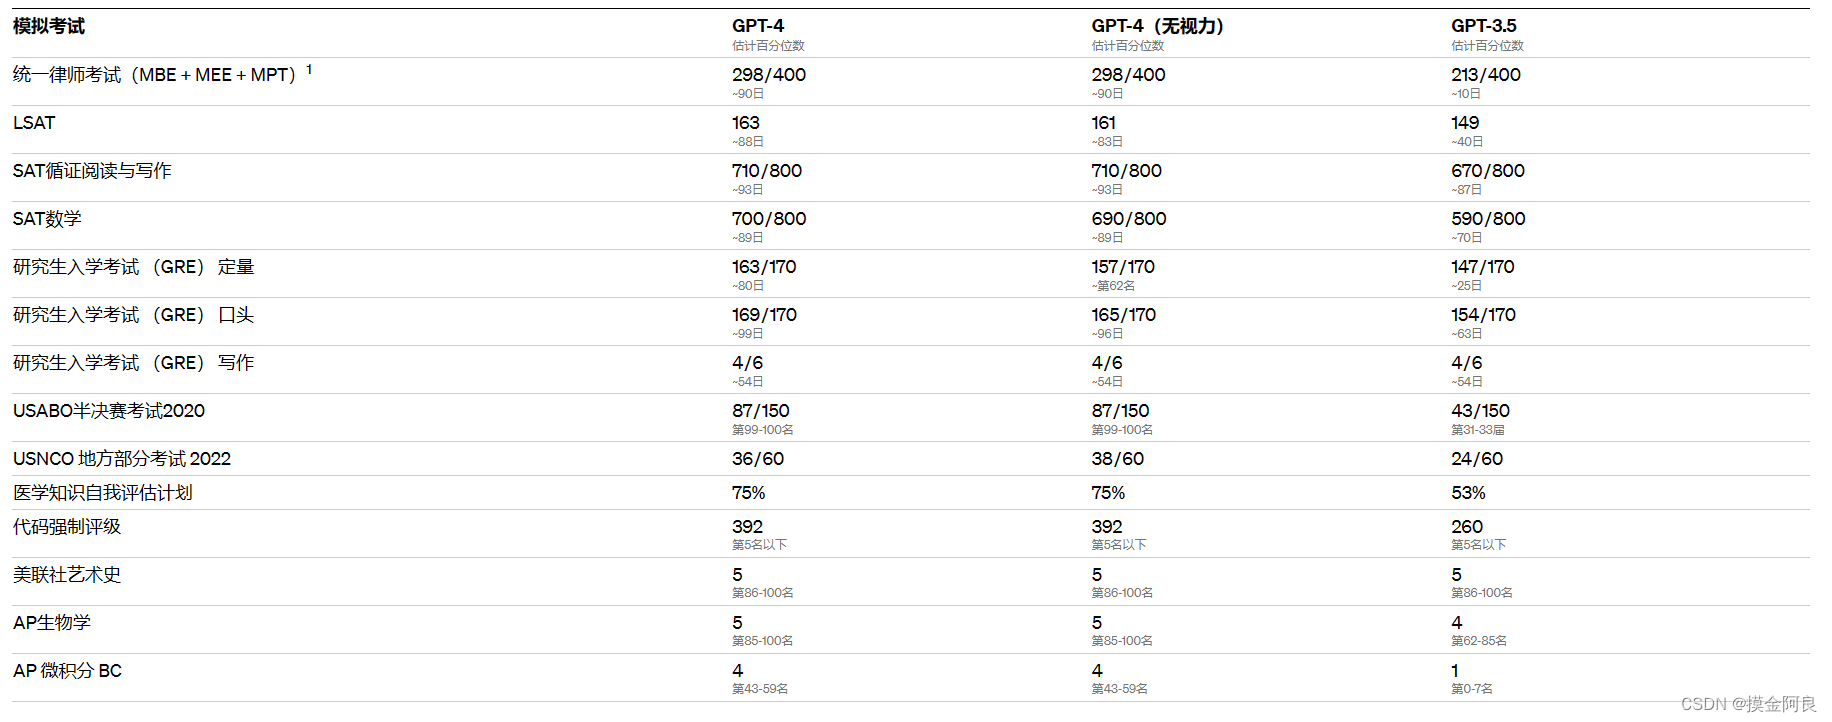The width and height of the screenshot is (1832, 722).
Task: Click the SAT循证阅读与写作 row label
Action: point(92,171)
